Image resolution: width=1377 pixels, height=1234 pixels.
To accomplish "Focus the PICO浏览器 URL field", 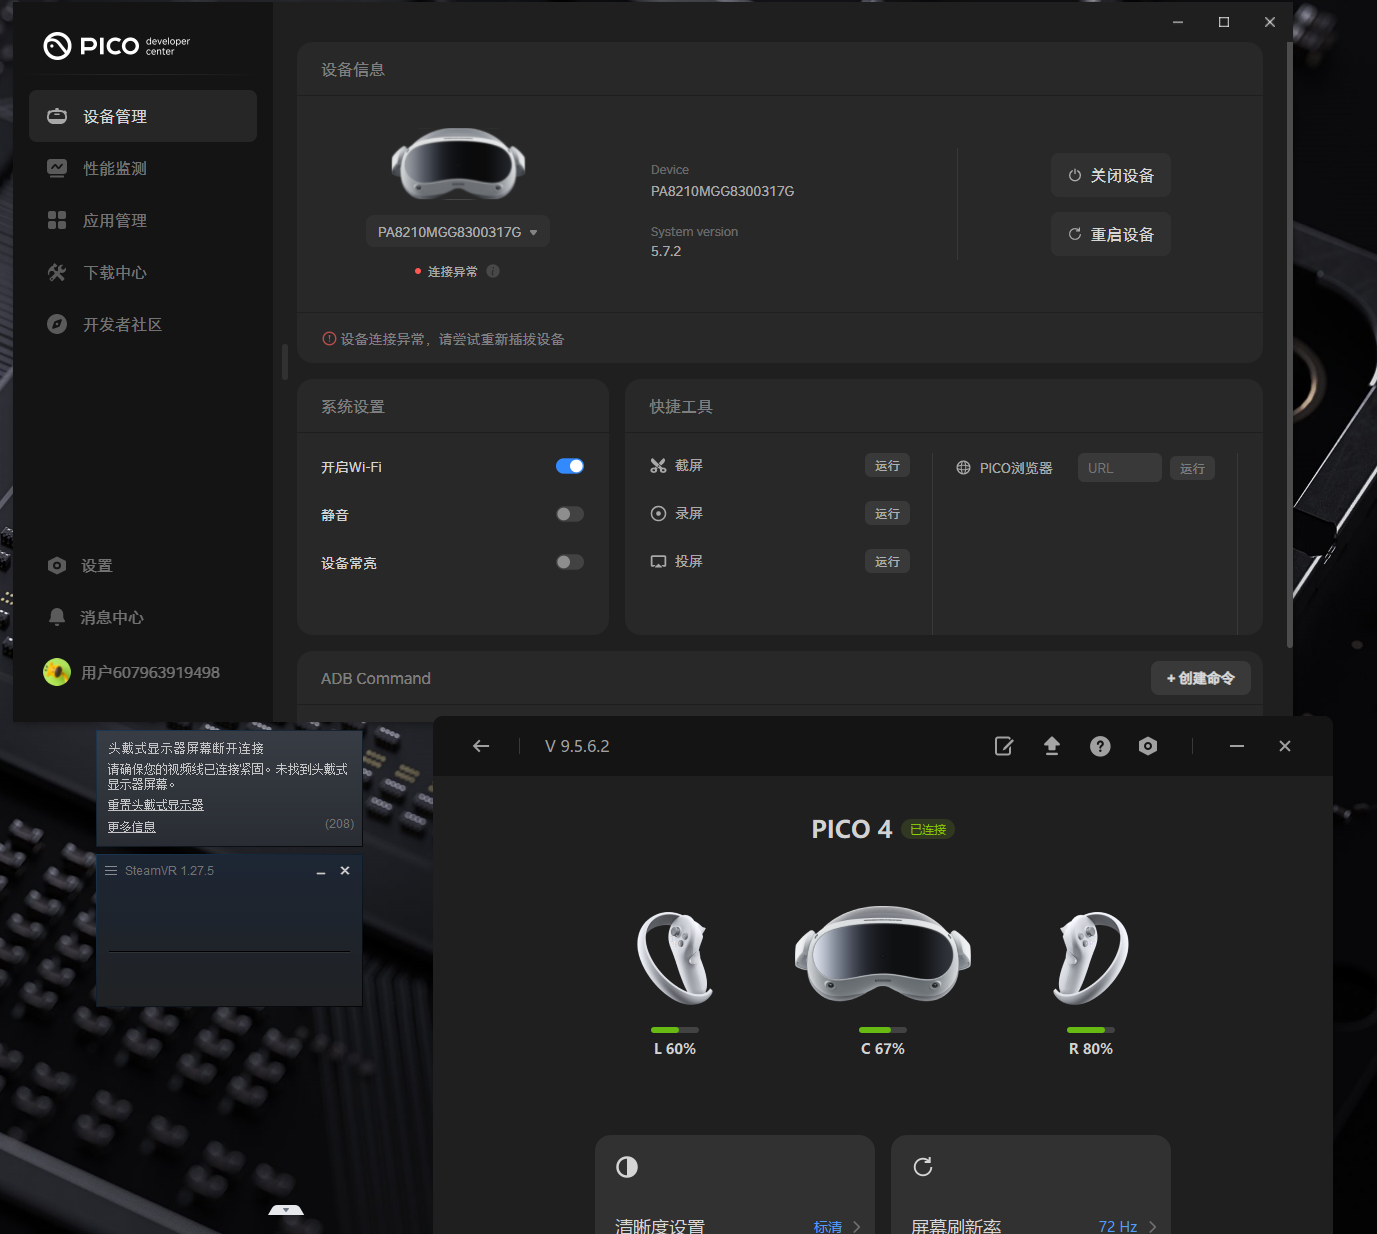I will coord(1120,468).
